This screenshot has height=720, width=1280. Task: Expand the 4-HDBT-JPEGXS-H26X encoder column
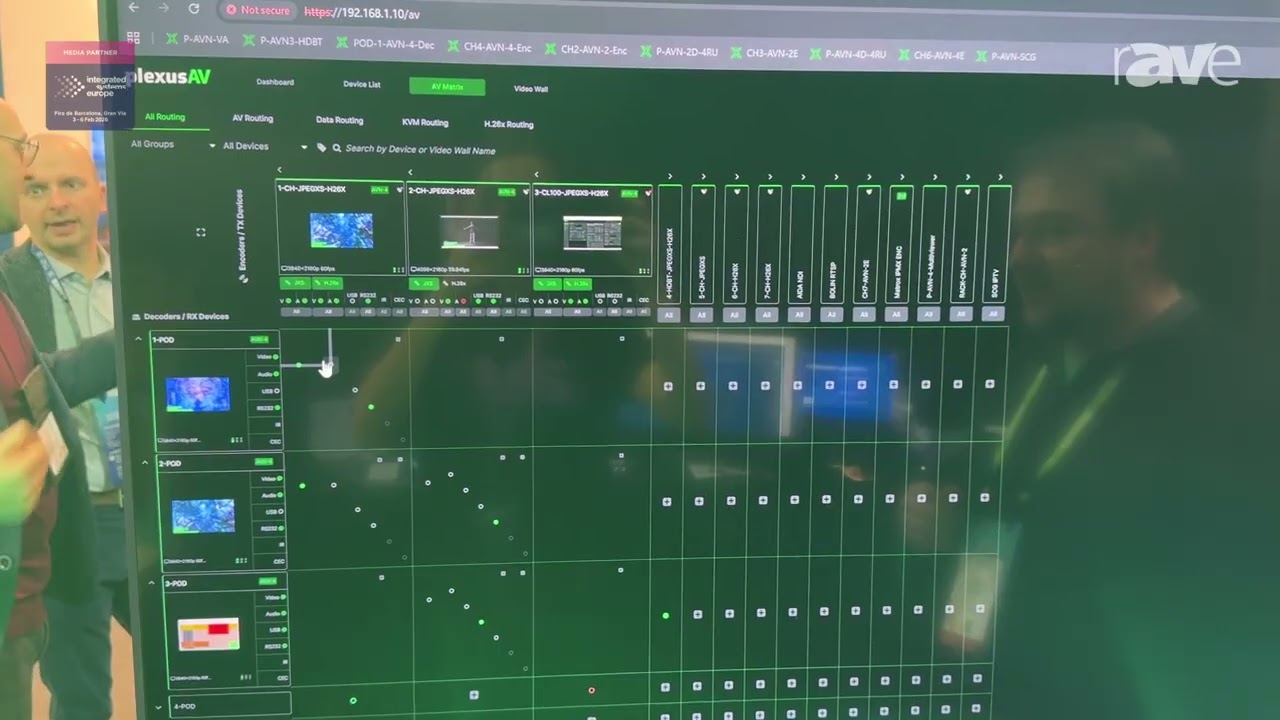pos(671,176)
